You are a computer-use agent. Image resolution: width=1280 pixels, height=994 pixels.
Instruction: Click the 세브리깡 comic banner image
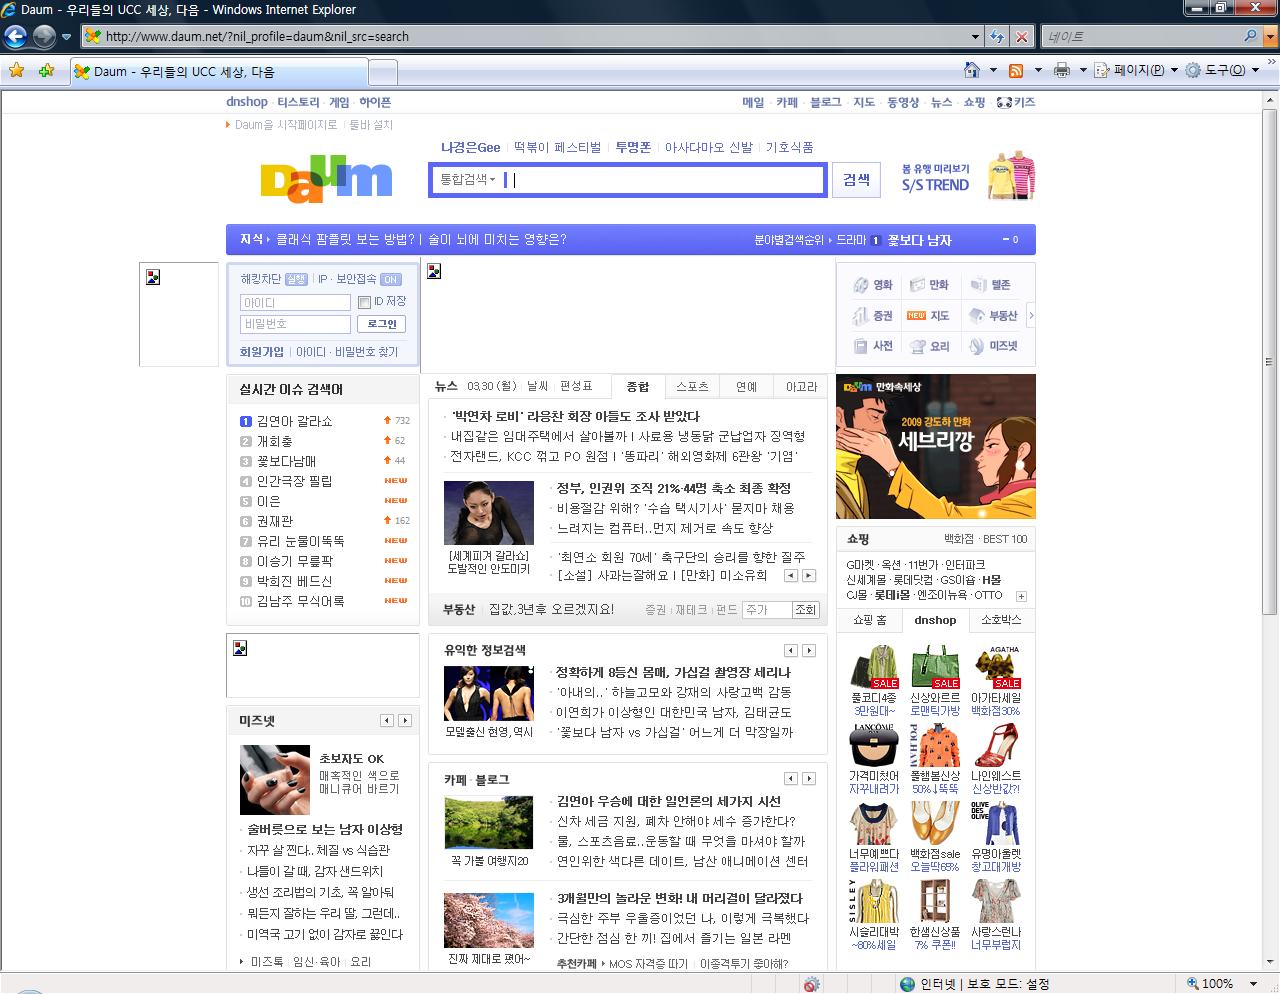[x=935, y=447]
